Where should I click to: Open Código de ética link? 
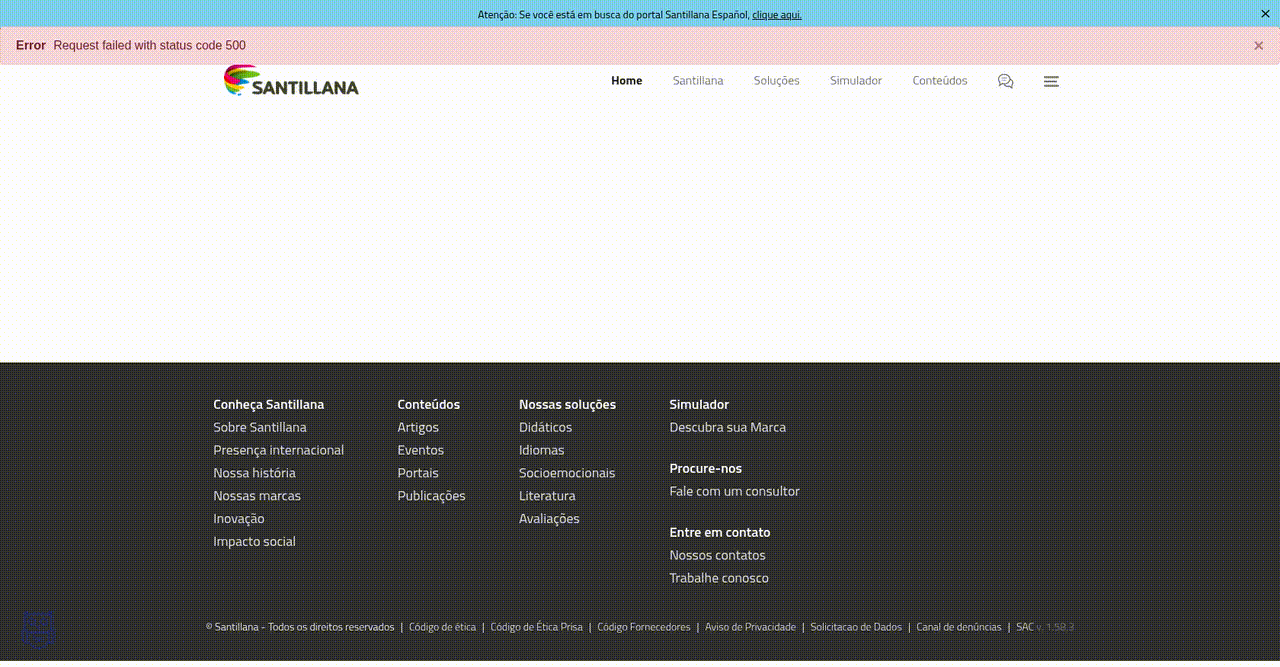(443, 627)
